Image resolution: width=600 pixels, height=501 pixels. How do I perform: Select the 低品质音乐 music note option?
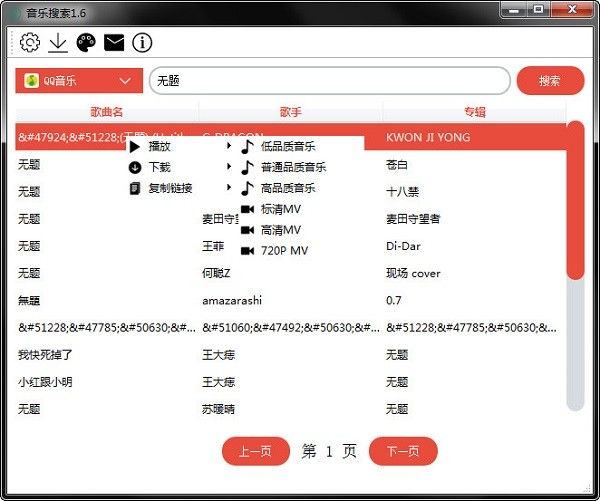click(287, 146)
